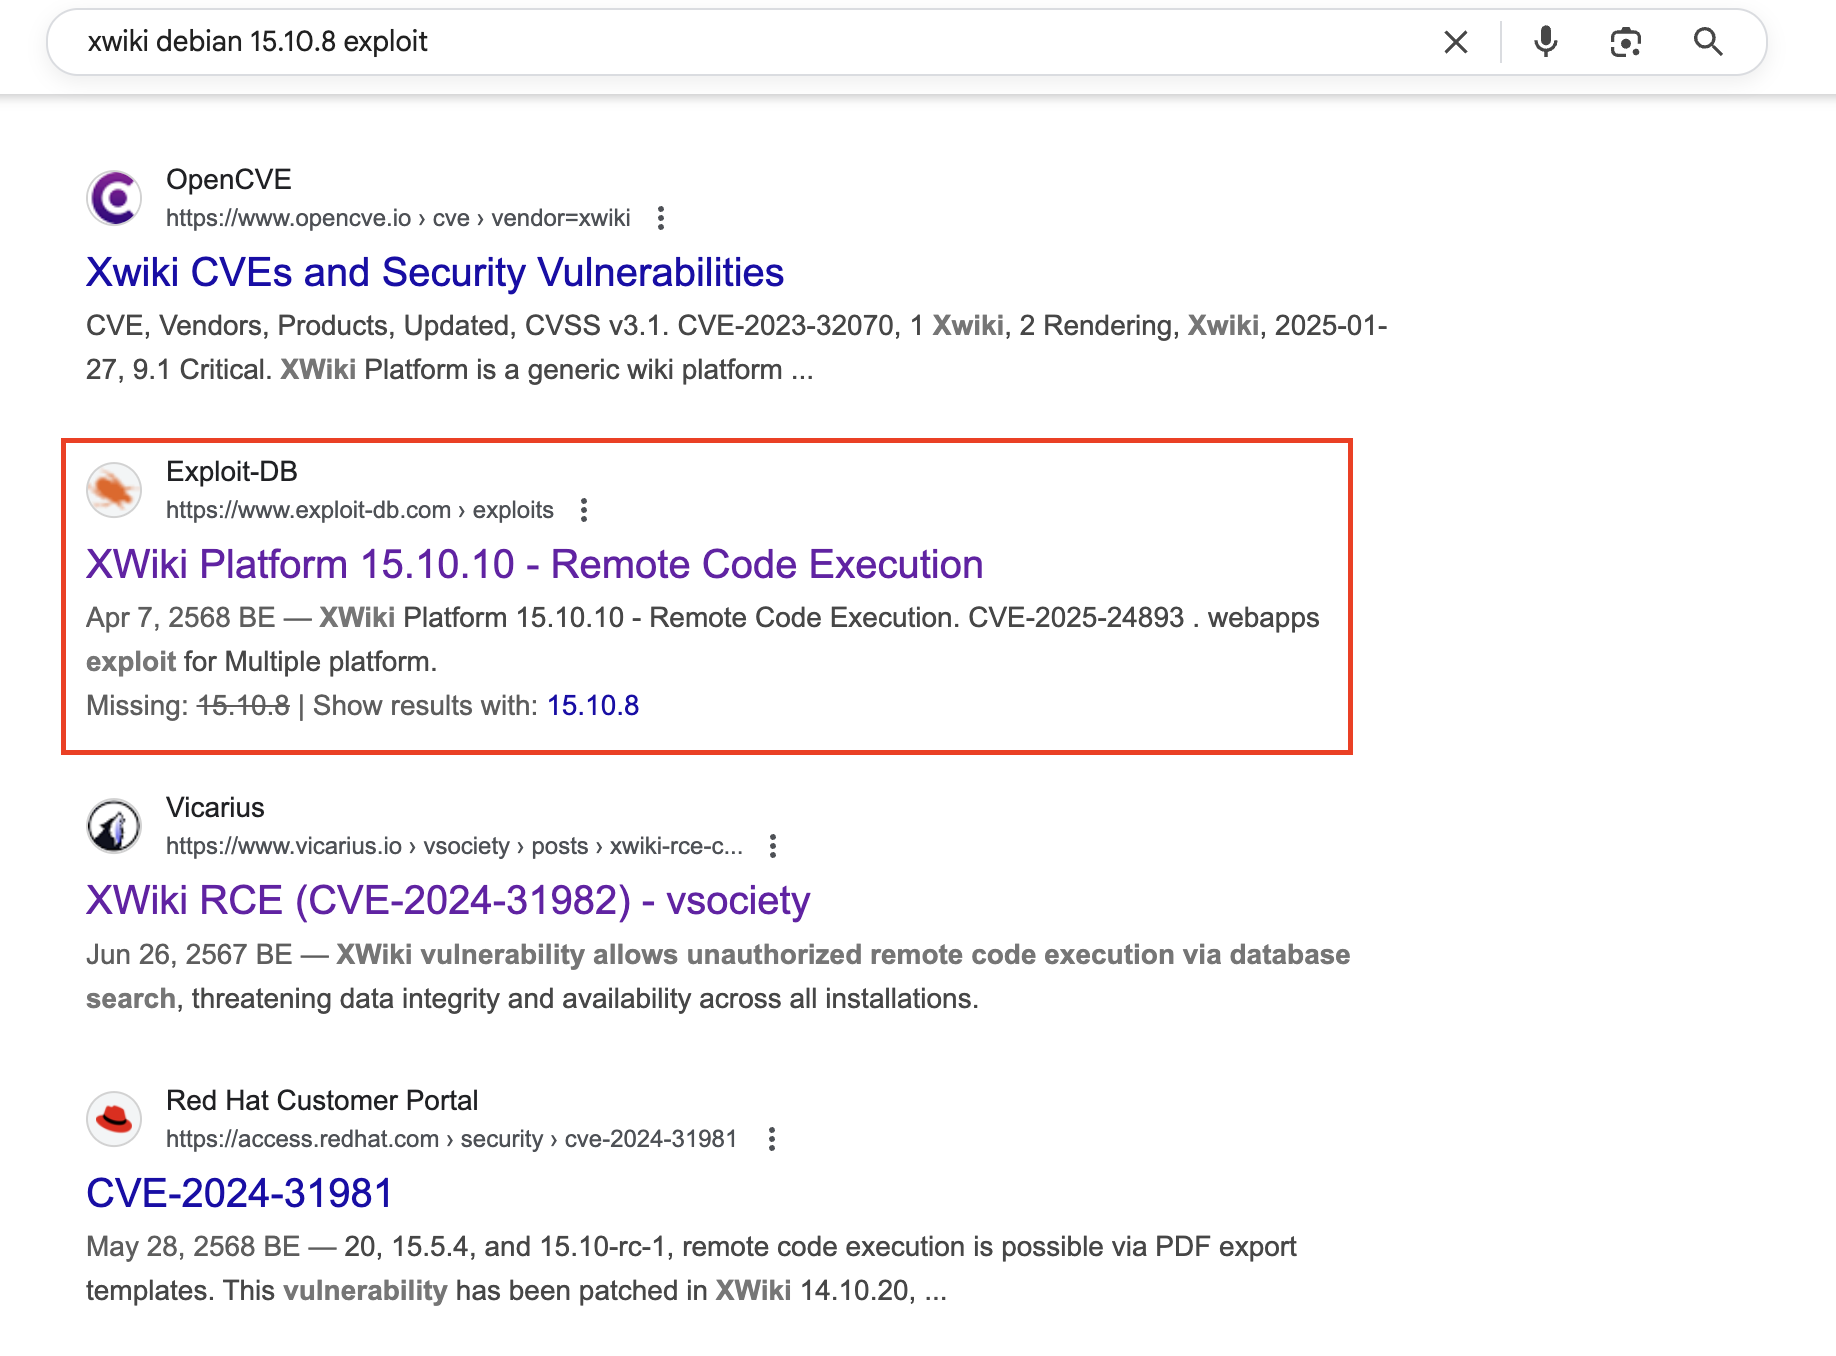Open more options for Exploit-DB result
The width and height of the screenshot is (1836, 1356).
point(584,510)
